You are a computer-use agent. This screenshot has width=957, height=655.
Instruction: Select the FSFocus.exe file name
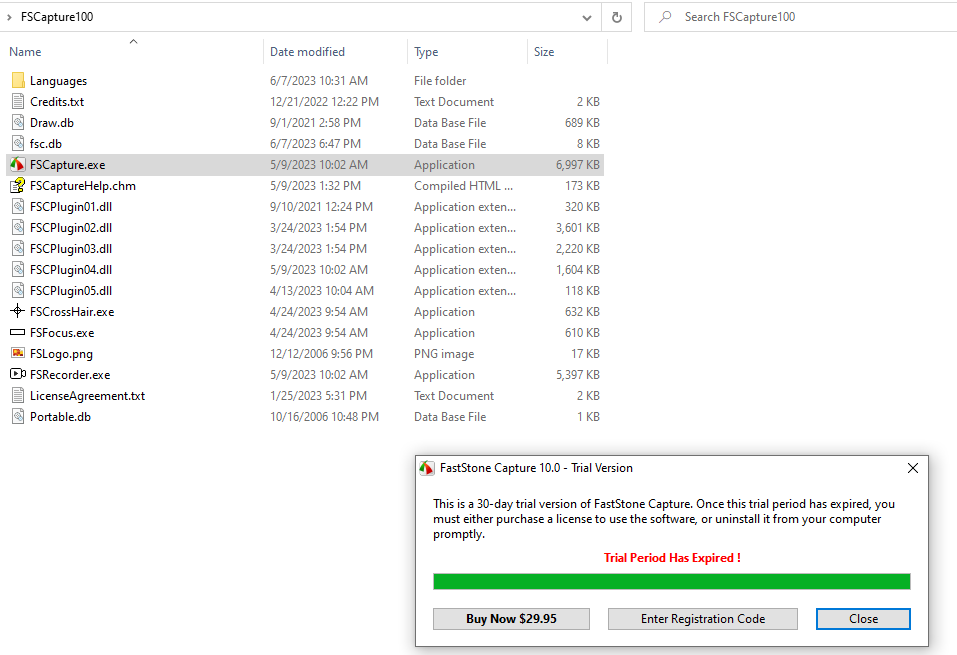coord(62,333)
